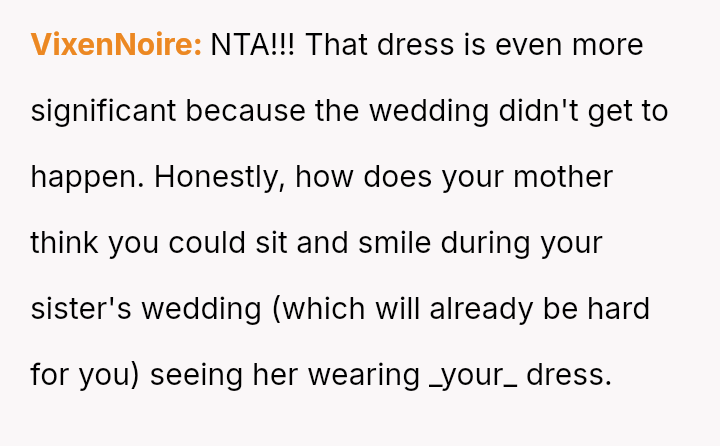Open the VixenNoire username link
The height and width of the screenshot is (446, 720).
click(x=116, y=45)
